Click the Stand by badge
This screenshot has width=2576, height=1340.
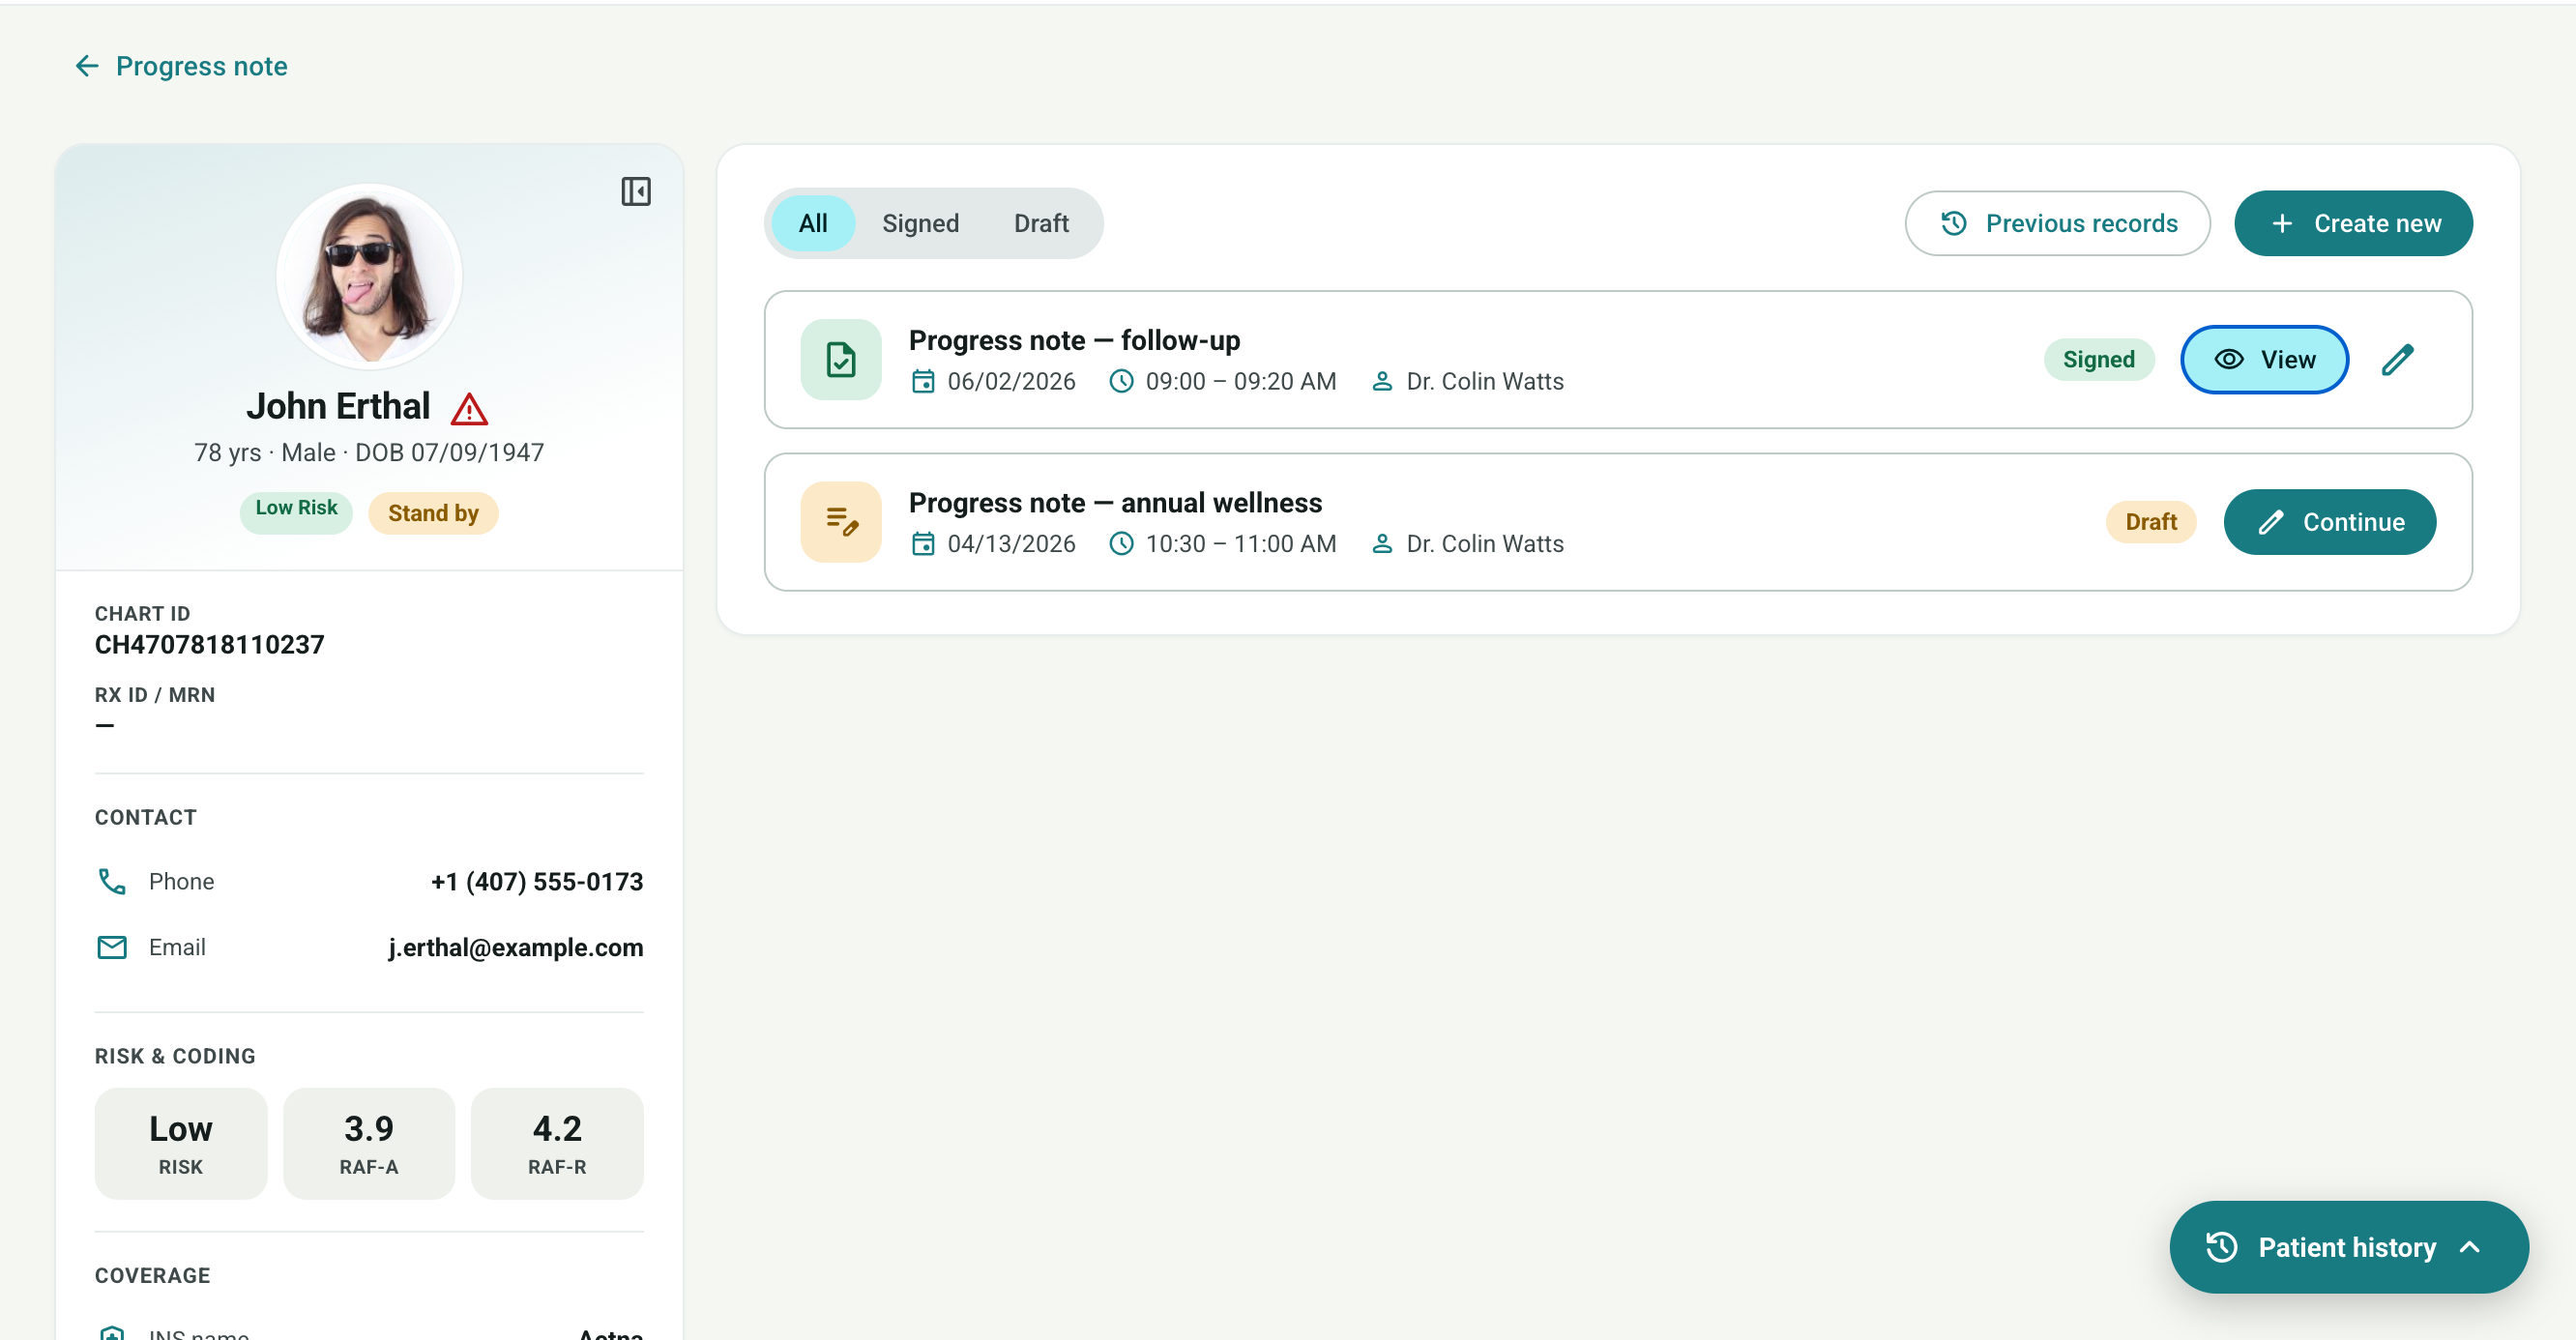point(433,513)
